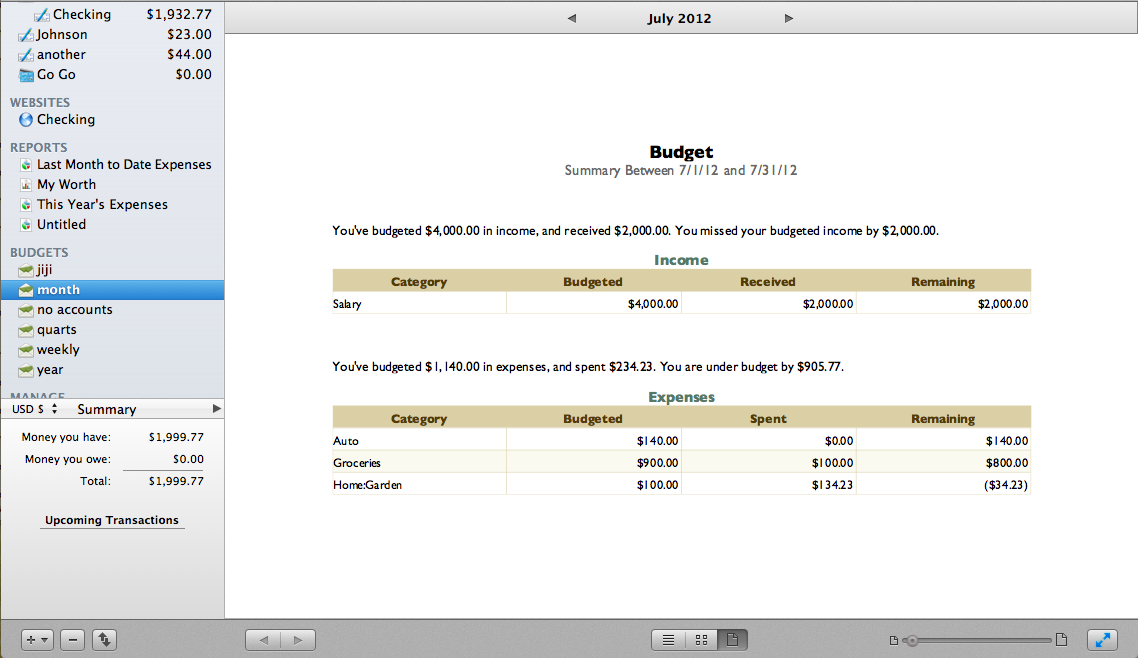Click the Upcoming Transactions link
This screenshot has height=658, width=1138.
point(112,520)
